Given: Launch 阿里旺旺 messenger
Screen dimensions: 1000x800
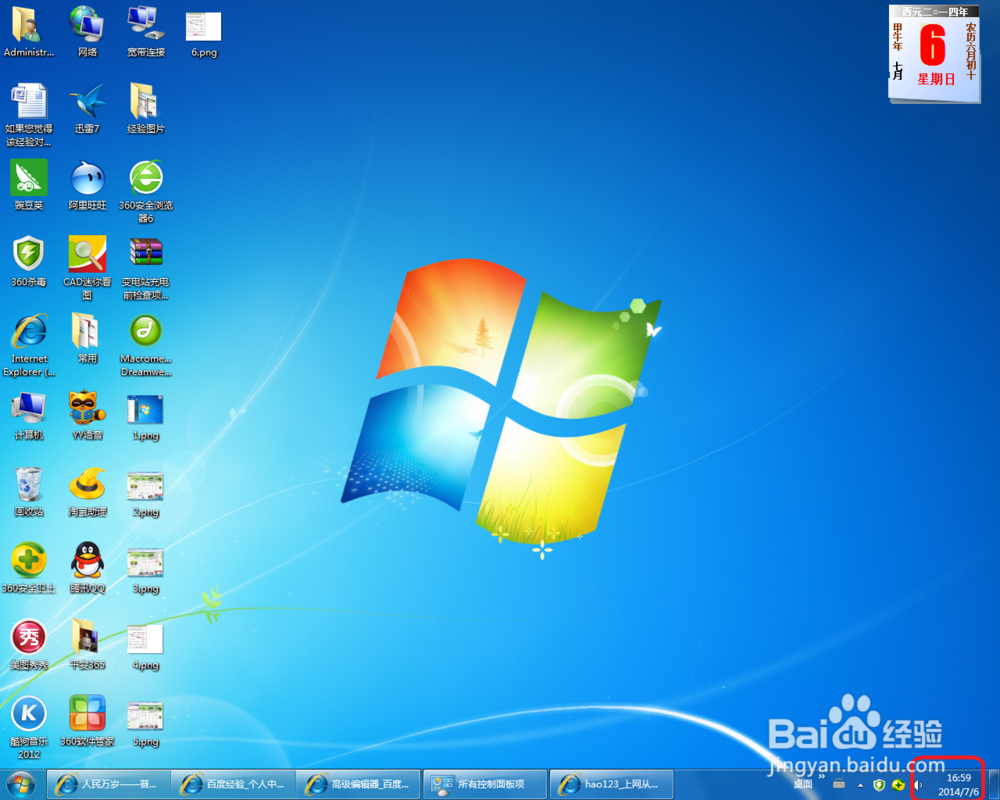Looking at the screenshot, I should point(87,185).
